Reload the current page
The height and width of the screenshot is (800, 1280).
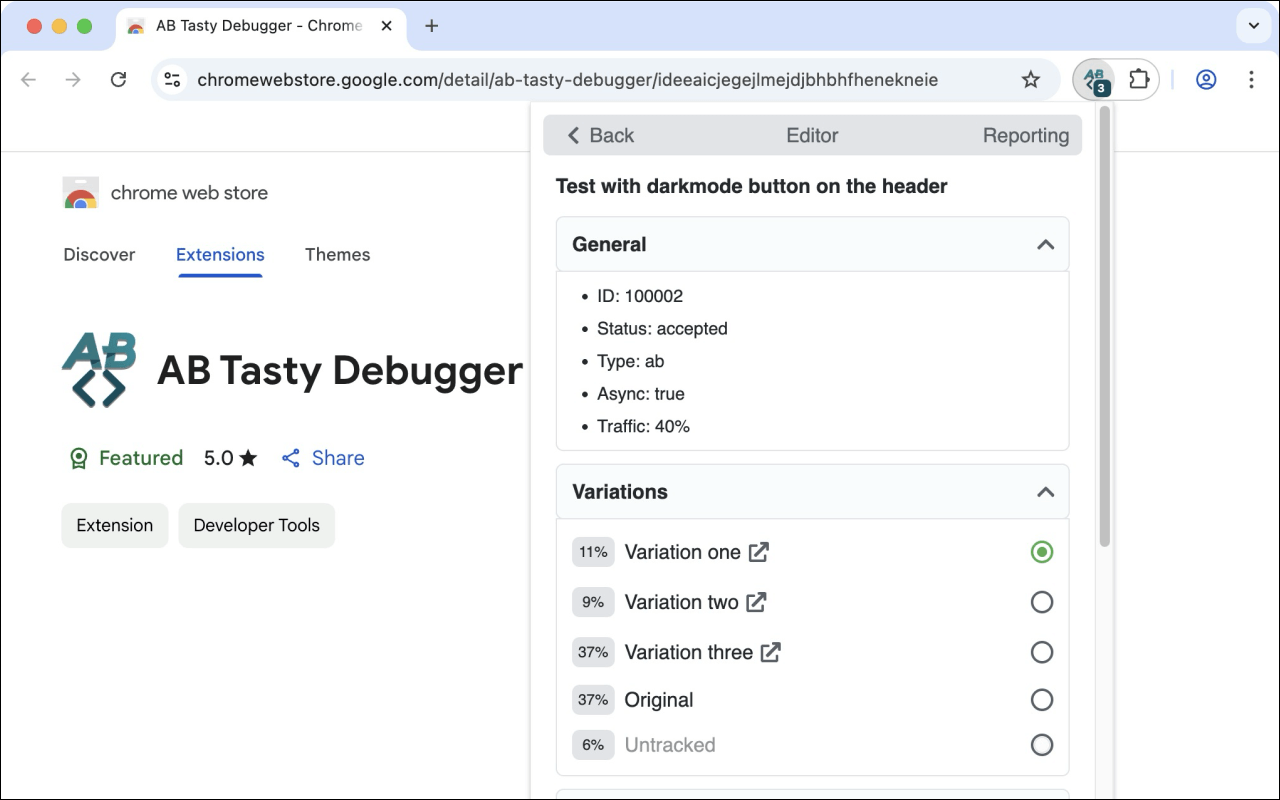coord(118,80)
